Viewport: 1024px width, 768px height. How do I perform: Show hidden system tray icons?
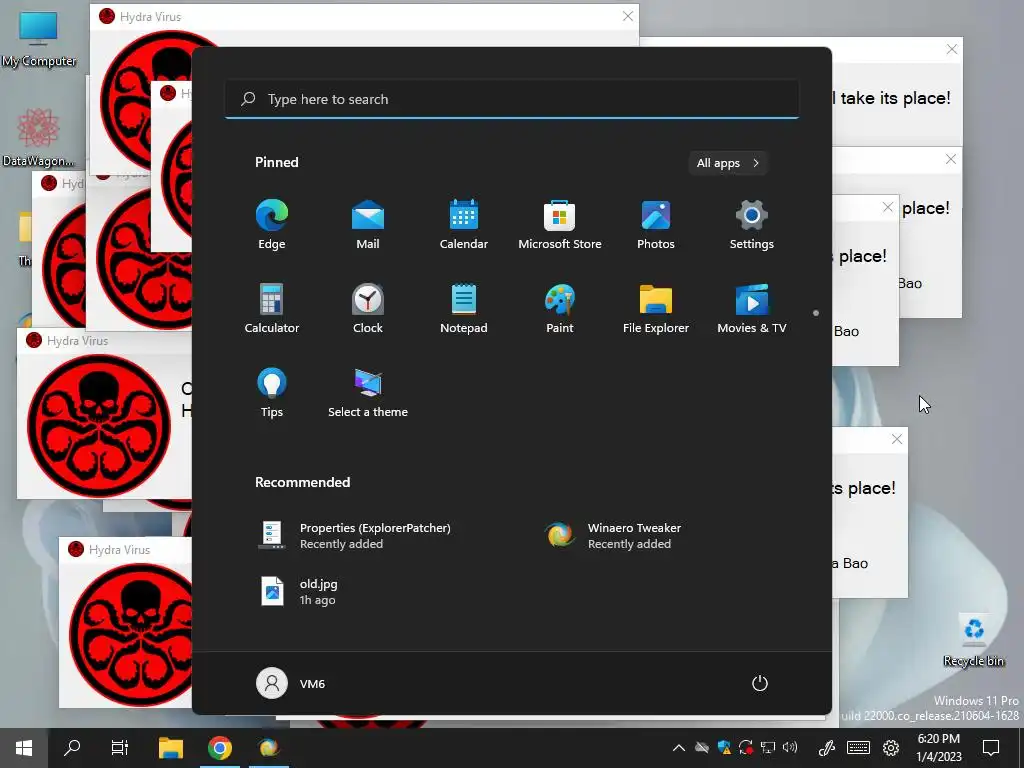[679, 748]
